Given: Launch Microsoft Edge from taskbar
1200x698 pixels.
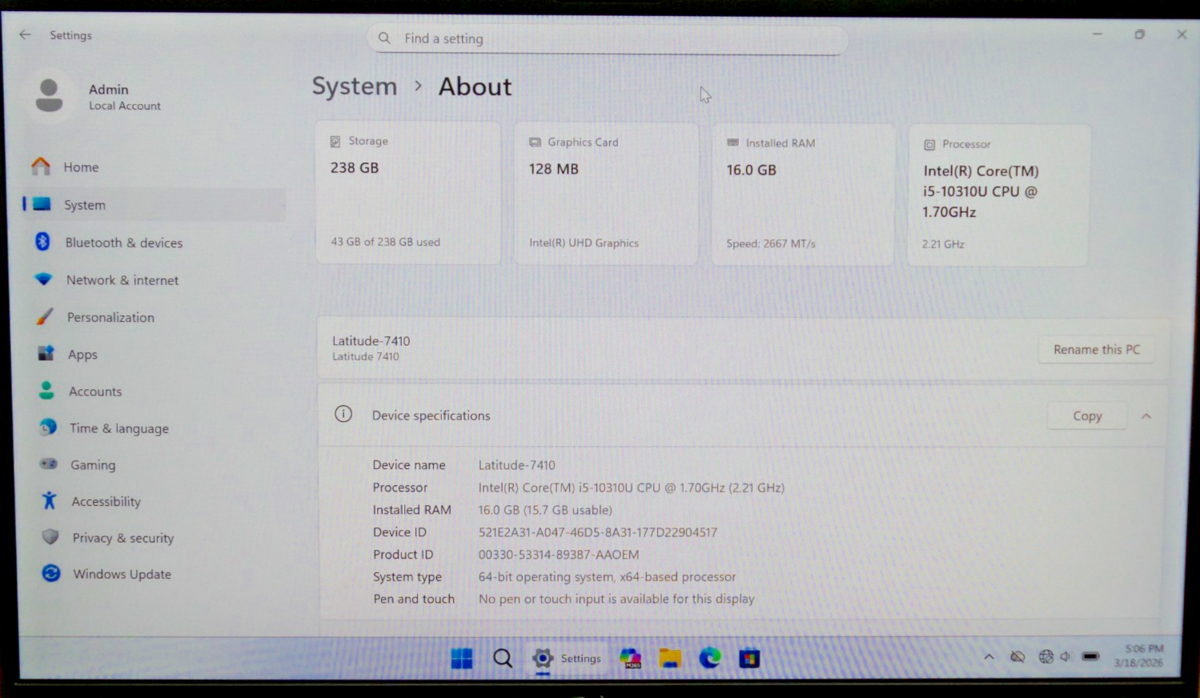Looking at the screenshot, I should pos(710,658).
